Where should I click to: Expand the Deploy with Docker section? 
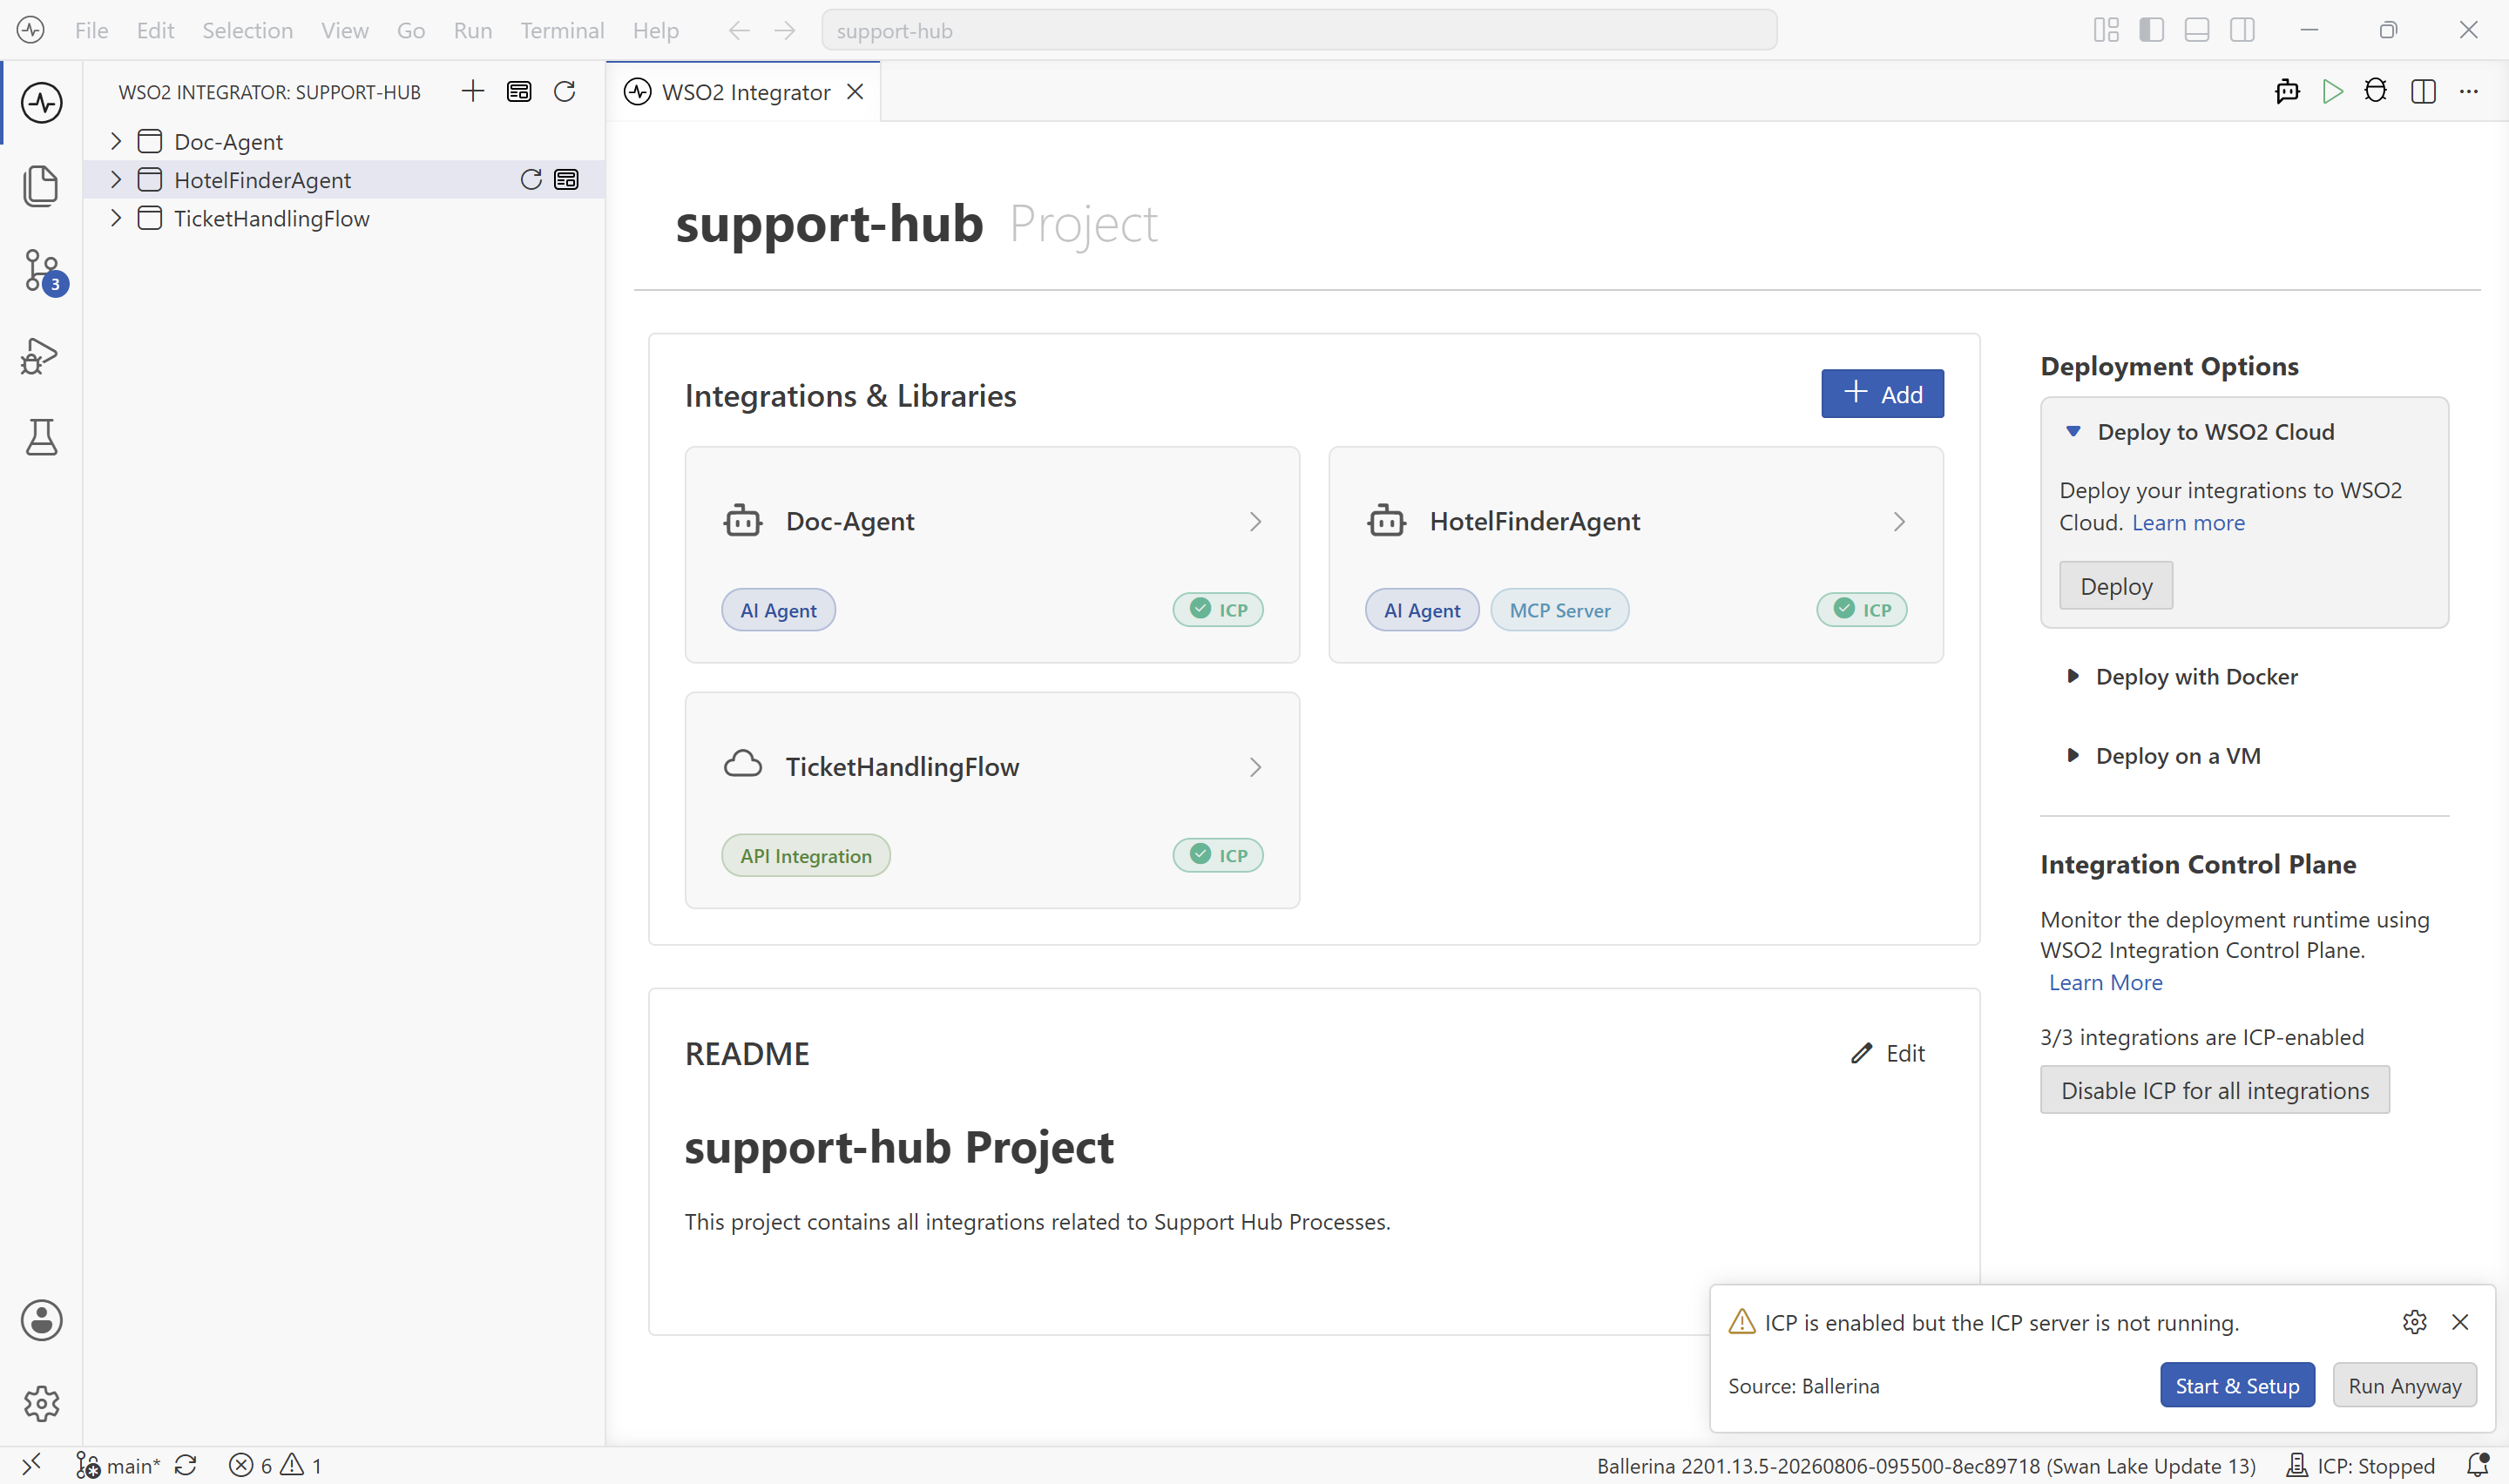pyautogui.click(x=2073, y=677)
